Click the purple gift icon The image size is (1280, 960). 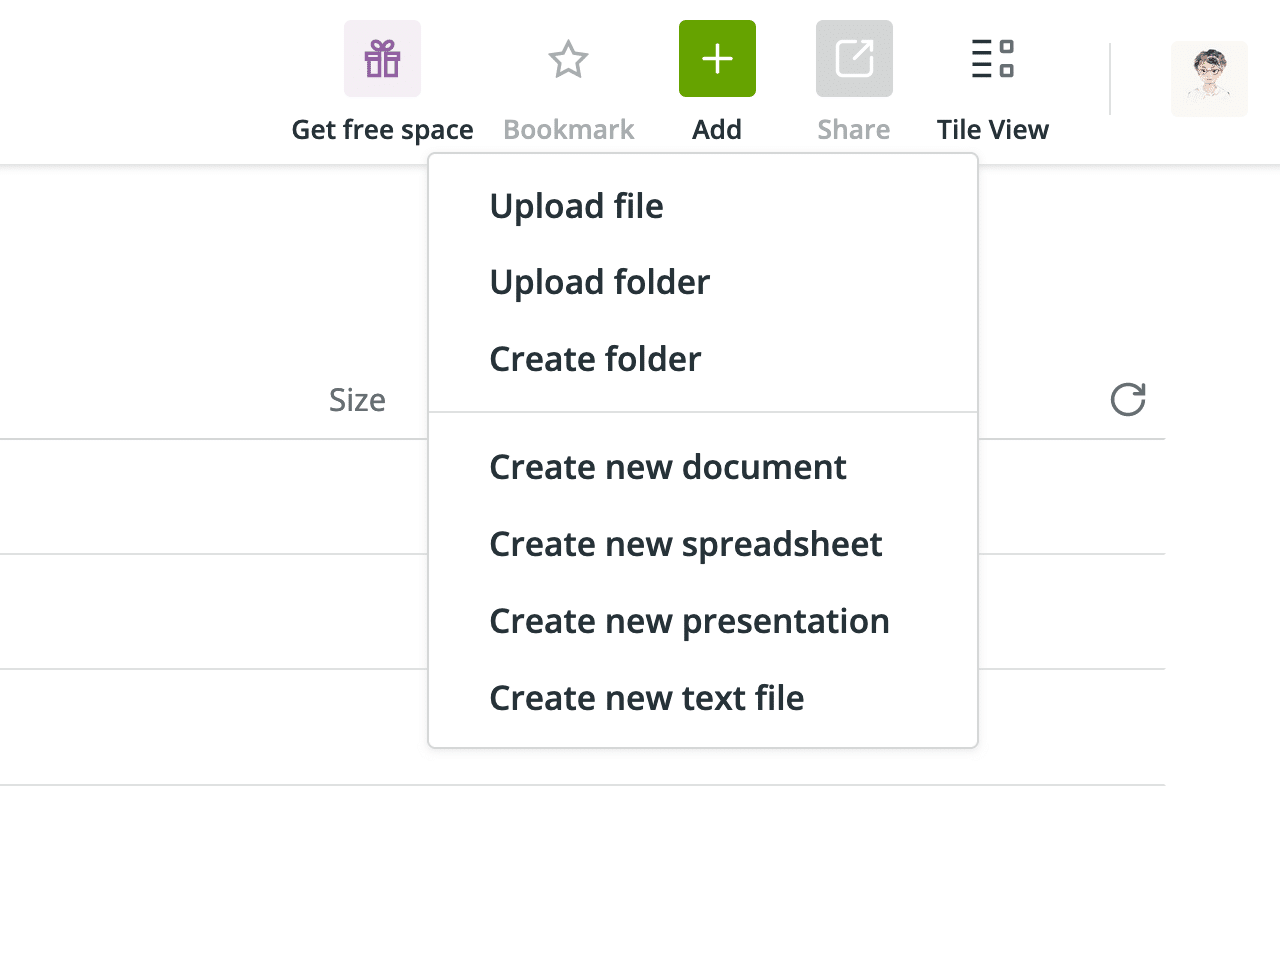[382, 59]
